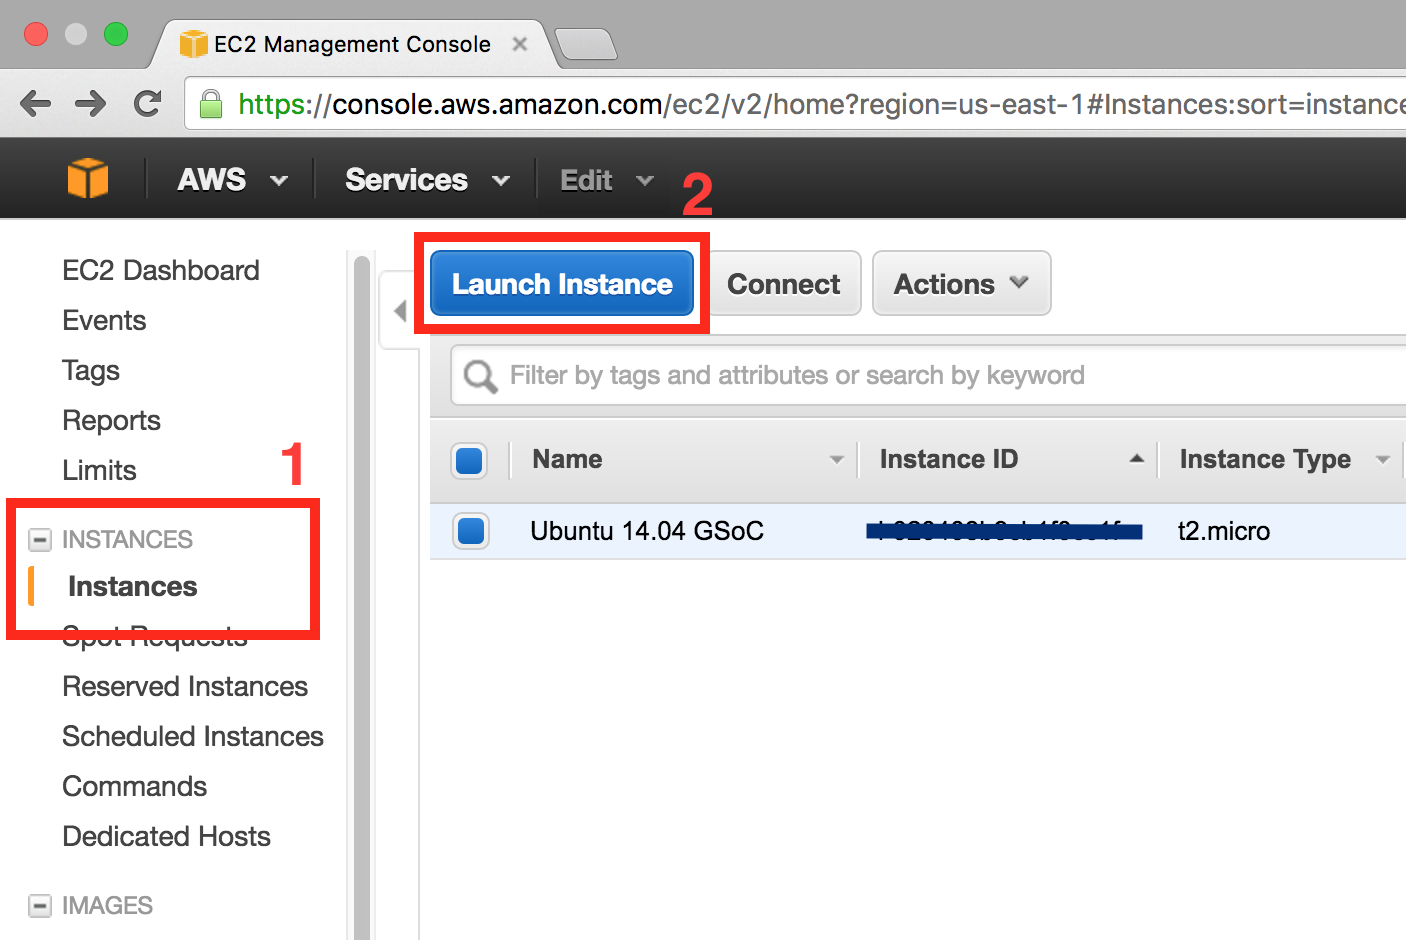Open Commands in the sidebar
The image size is (1406, 940).
(134, 786)
